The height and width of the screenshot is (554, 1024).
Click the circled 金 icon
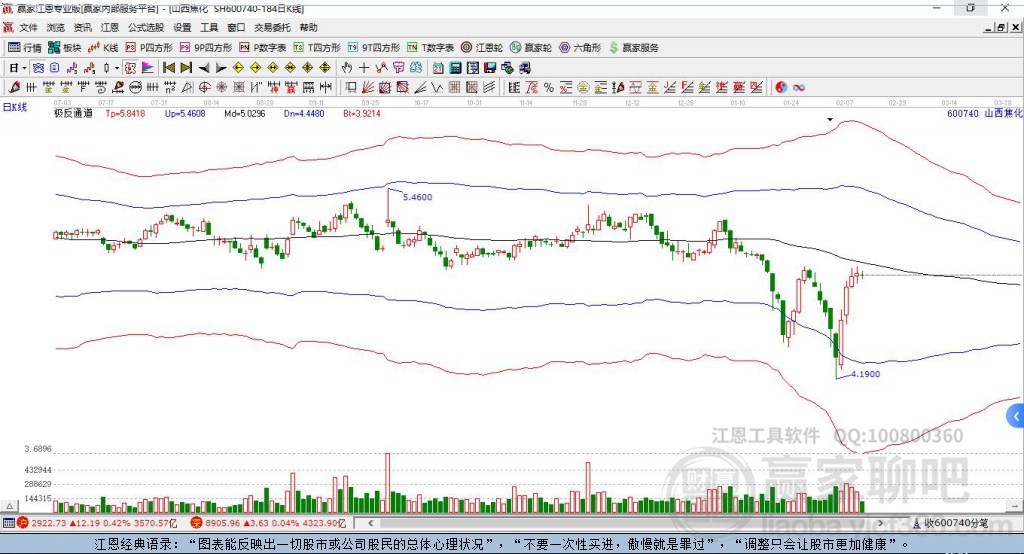(583, 87)
